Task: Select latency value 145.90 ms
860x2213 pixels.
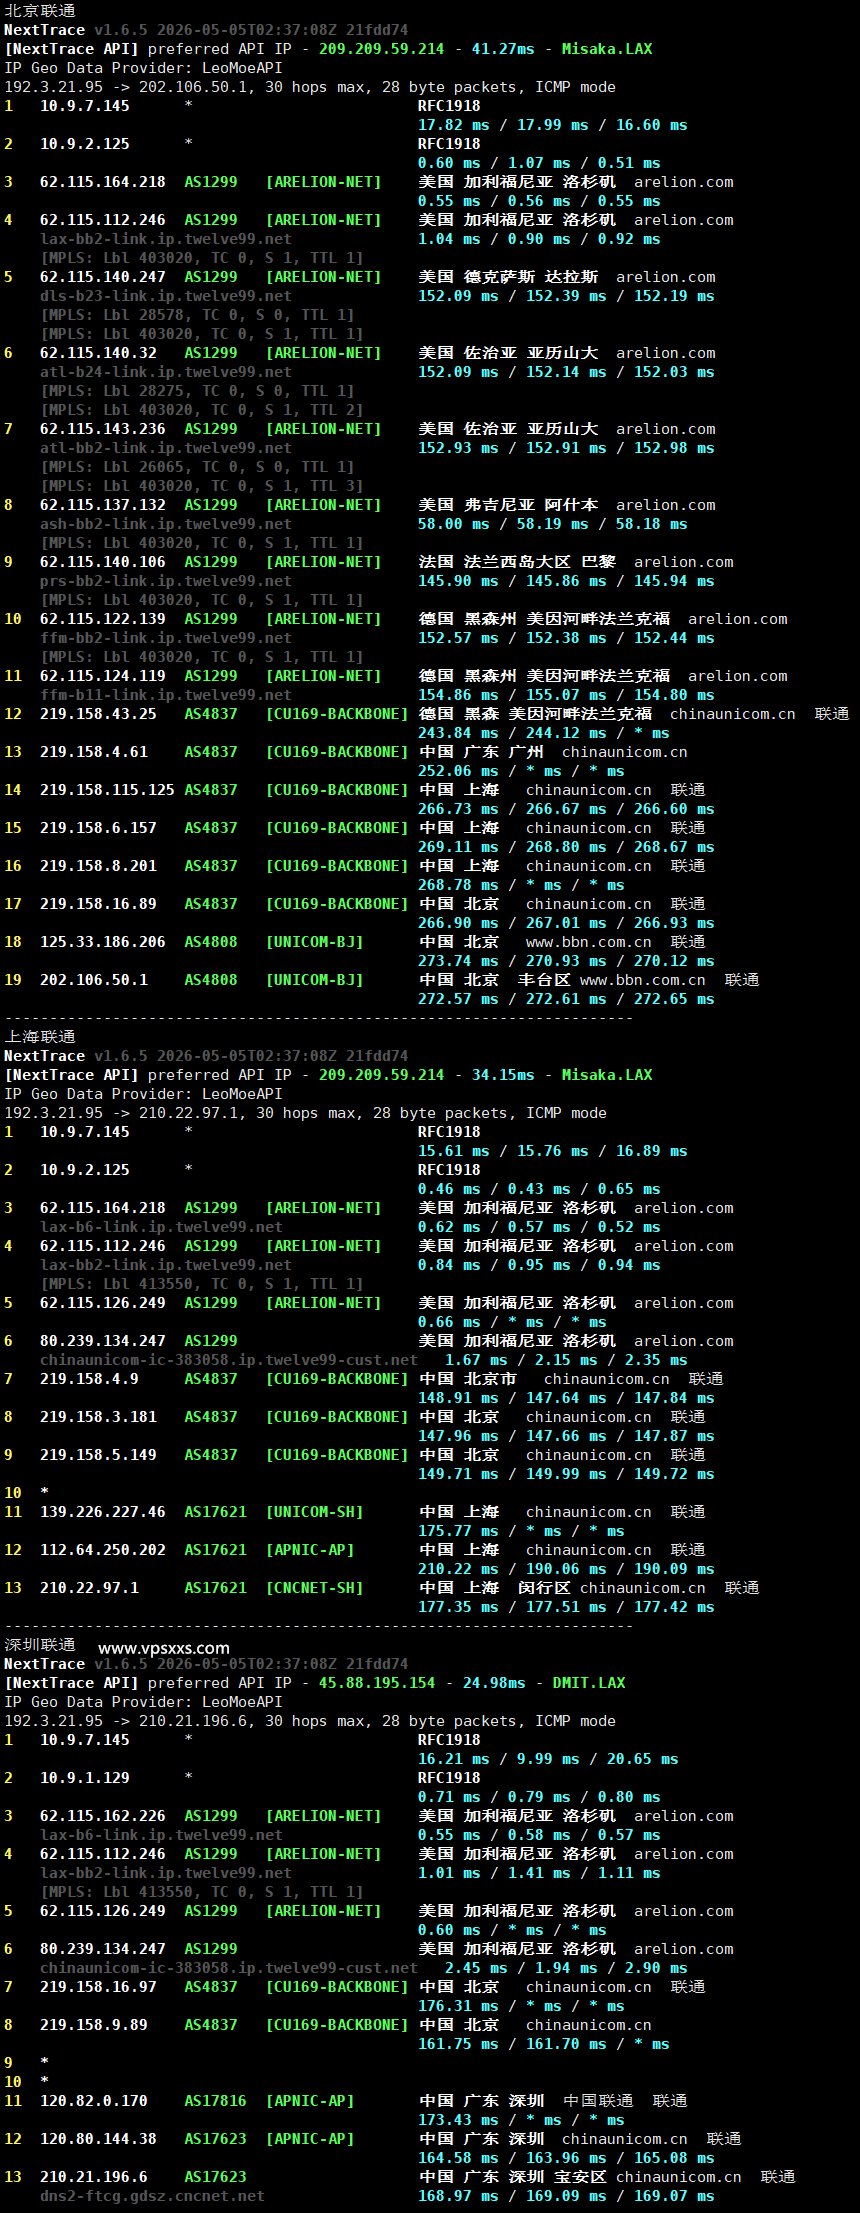Action: [x=458, y=580]
